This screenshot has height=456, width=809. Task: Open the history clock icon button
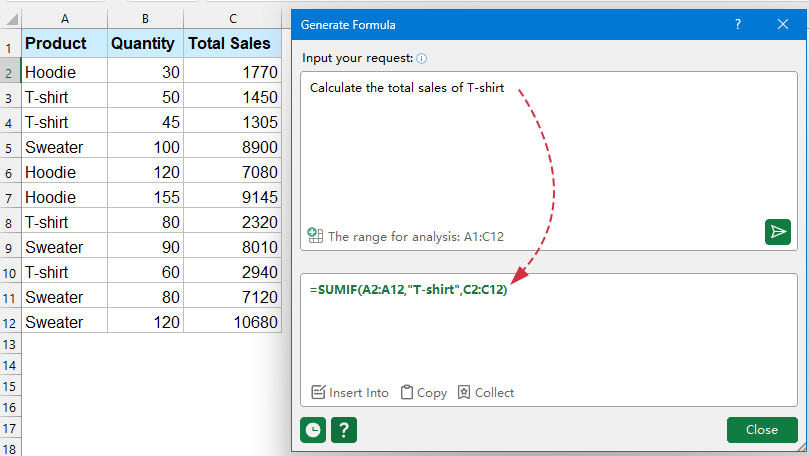[313, 430]
